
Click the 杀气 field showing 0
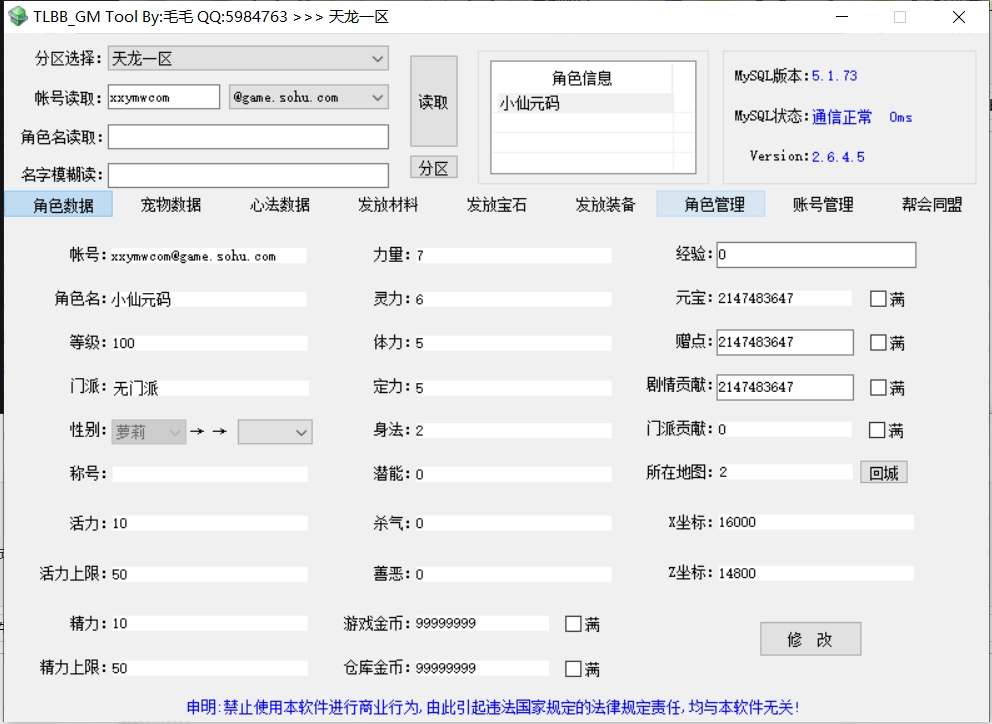pyautogui.click(x=513, y=523)
